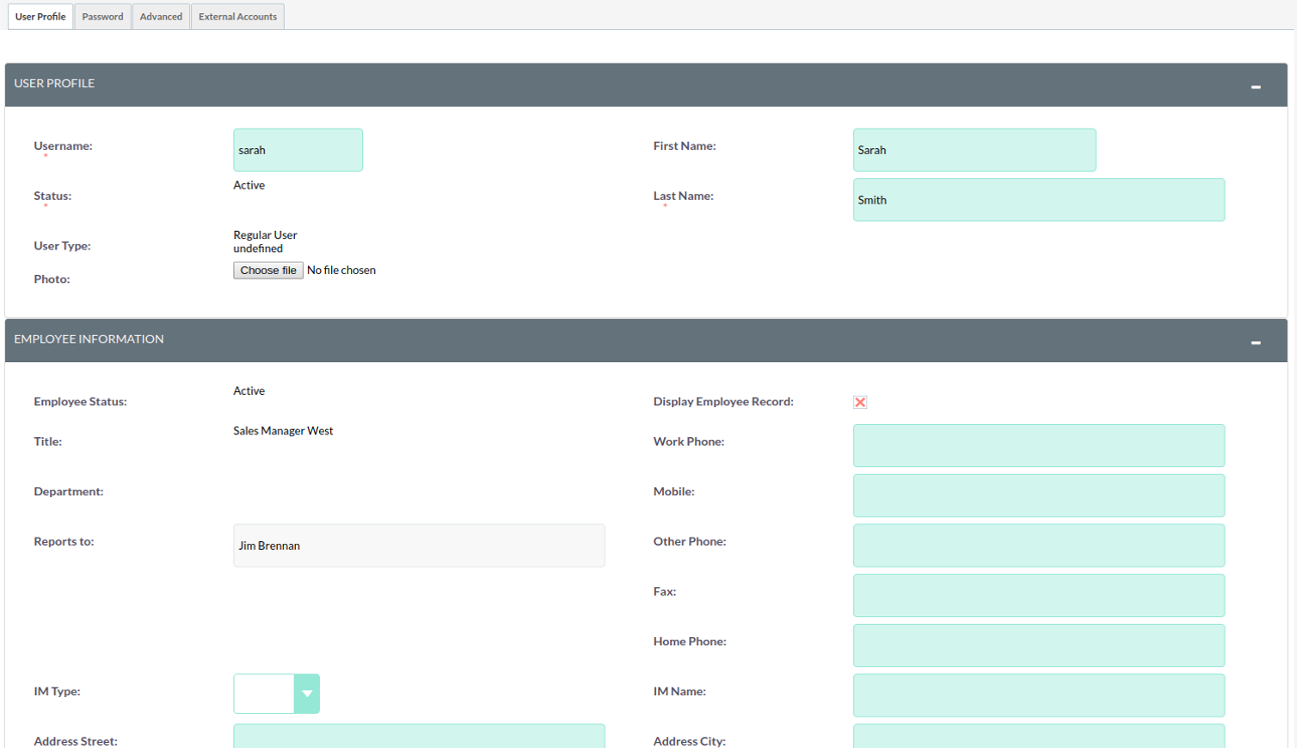Image resolution: width=1297 pixels, height=748 pixels.
Task: Click the Username input field
Action: pos(298,150)
